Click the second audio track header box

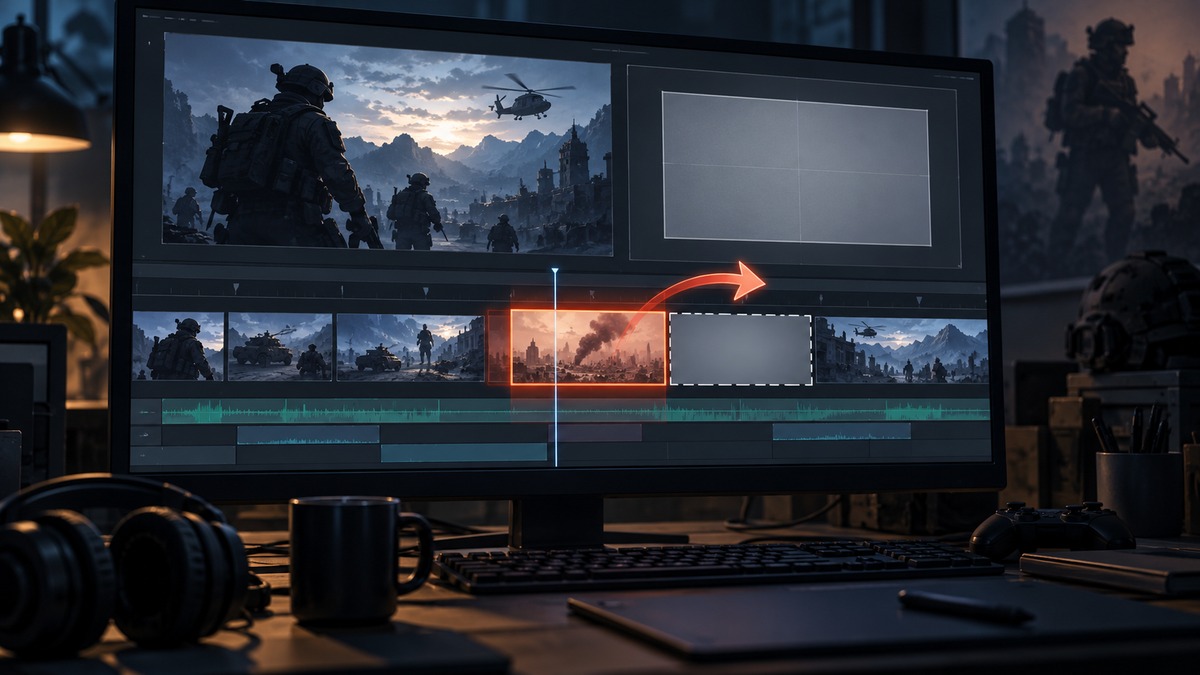coord(146,435)
